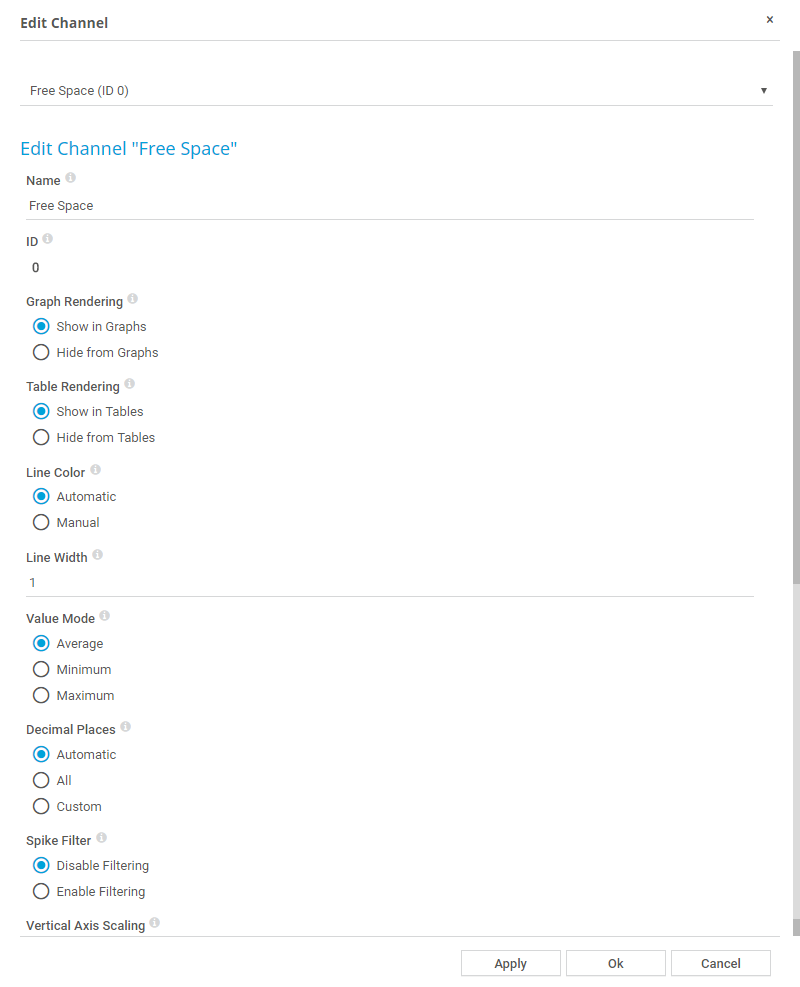Select Maximum value mode

(41, 695)
